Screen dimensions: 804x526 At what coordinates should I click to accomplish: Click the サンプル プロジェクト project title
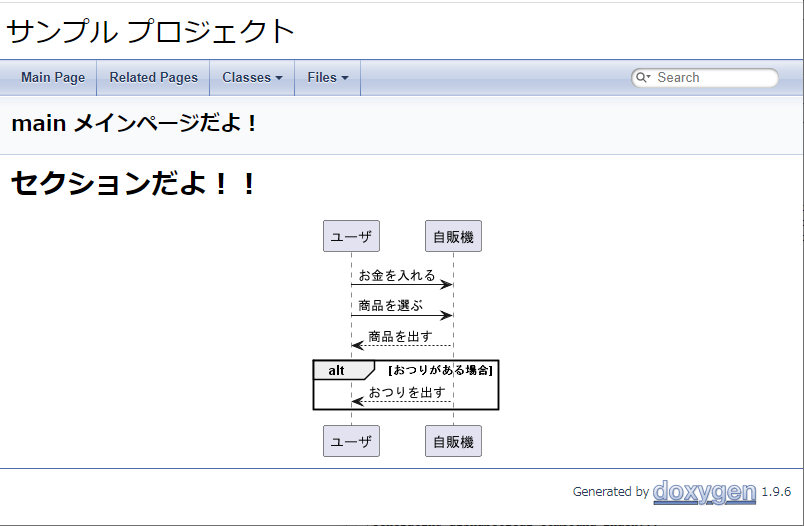pos(151,31)
